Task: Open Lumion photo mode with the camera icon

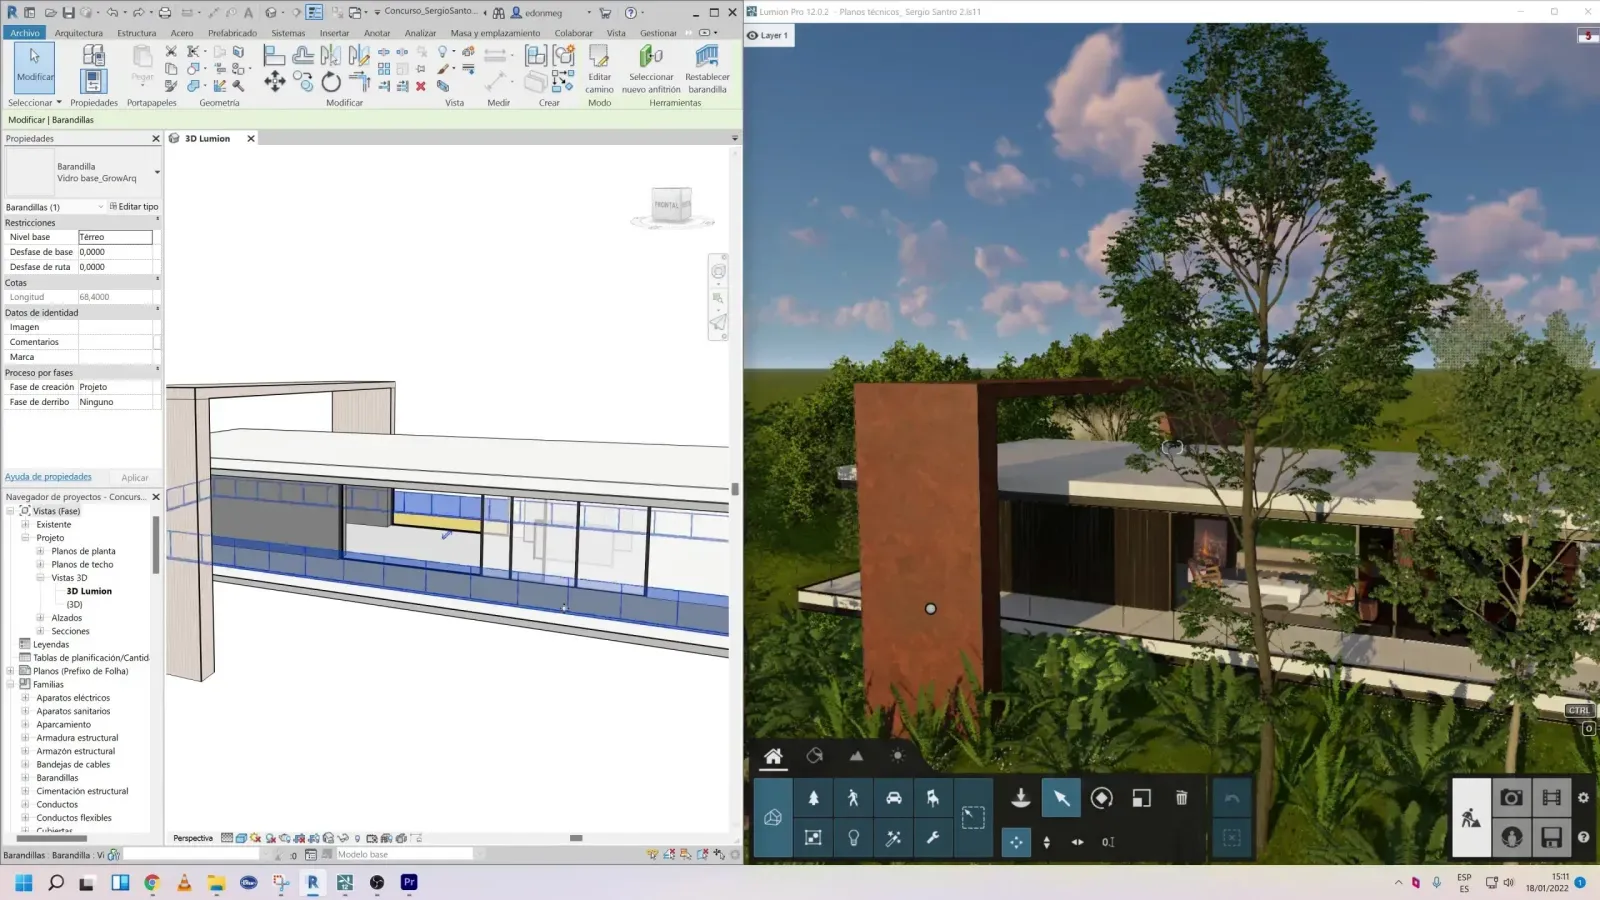Action: [1511, 797]
